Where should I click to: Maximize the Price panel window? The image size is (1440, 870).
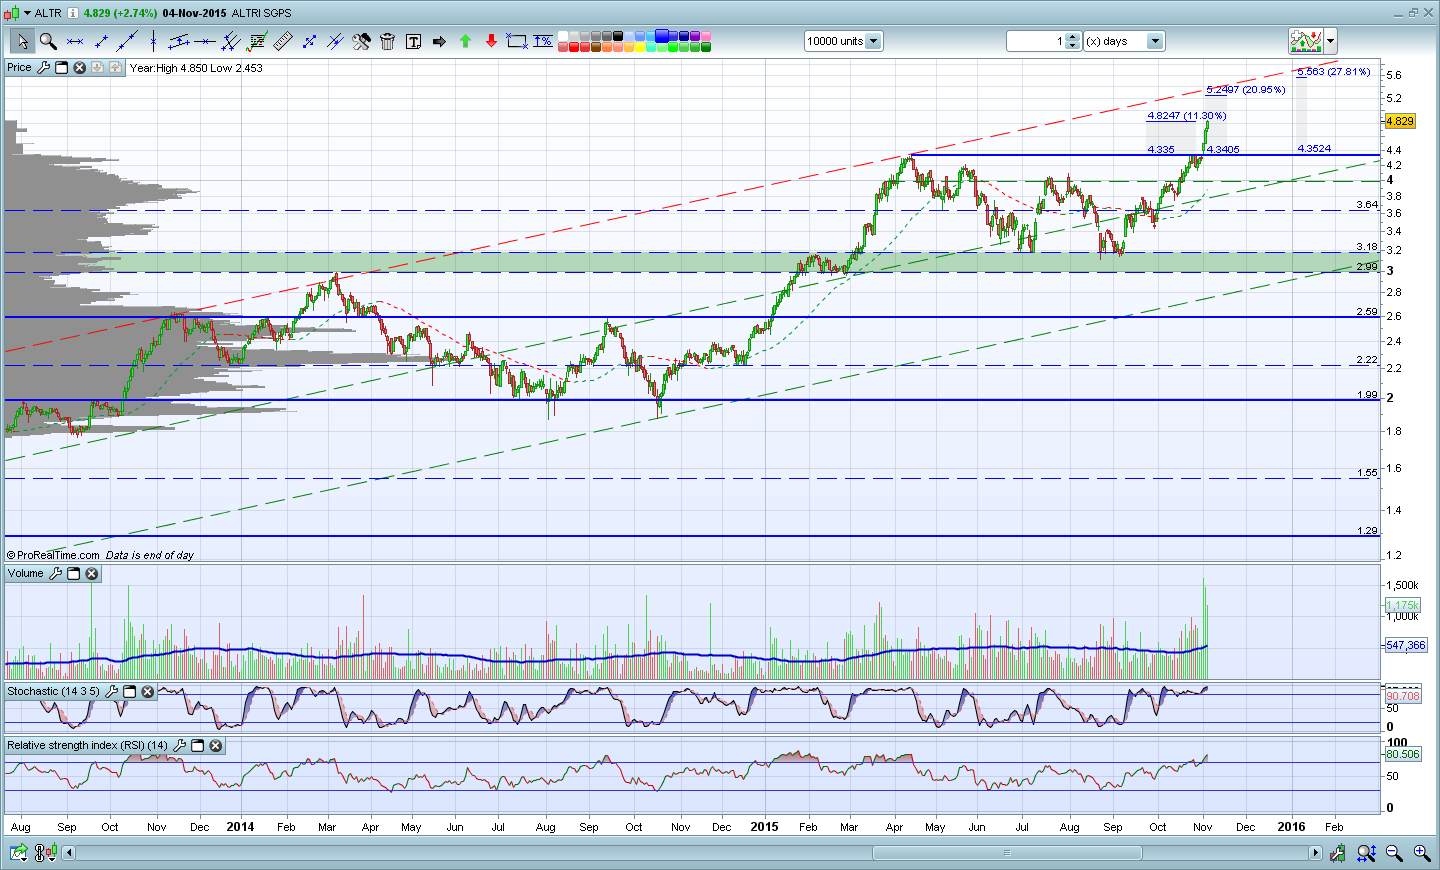61,68
